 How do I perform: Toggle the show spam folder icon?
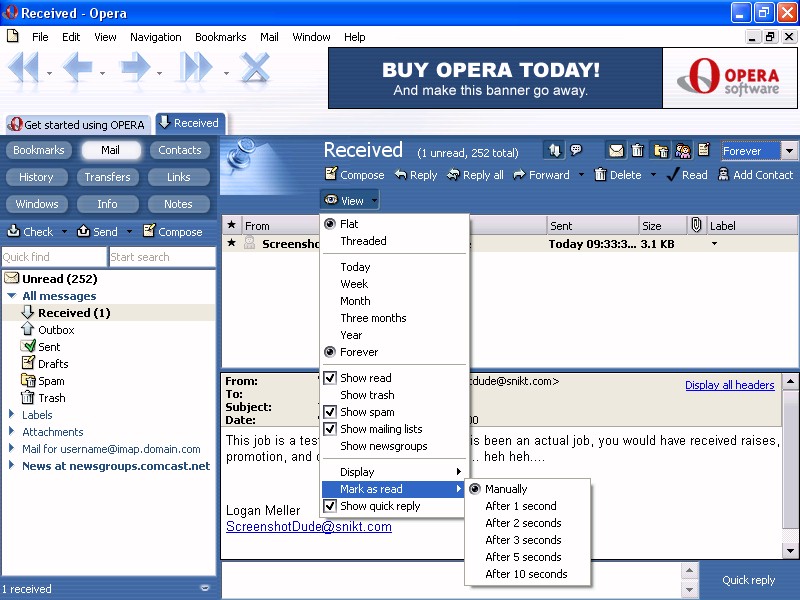pyautogui.click(x=661, y=151)
